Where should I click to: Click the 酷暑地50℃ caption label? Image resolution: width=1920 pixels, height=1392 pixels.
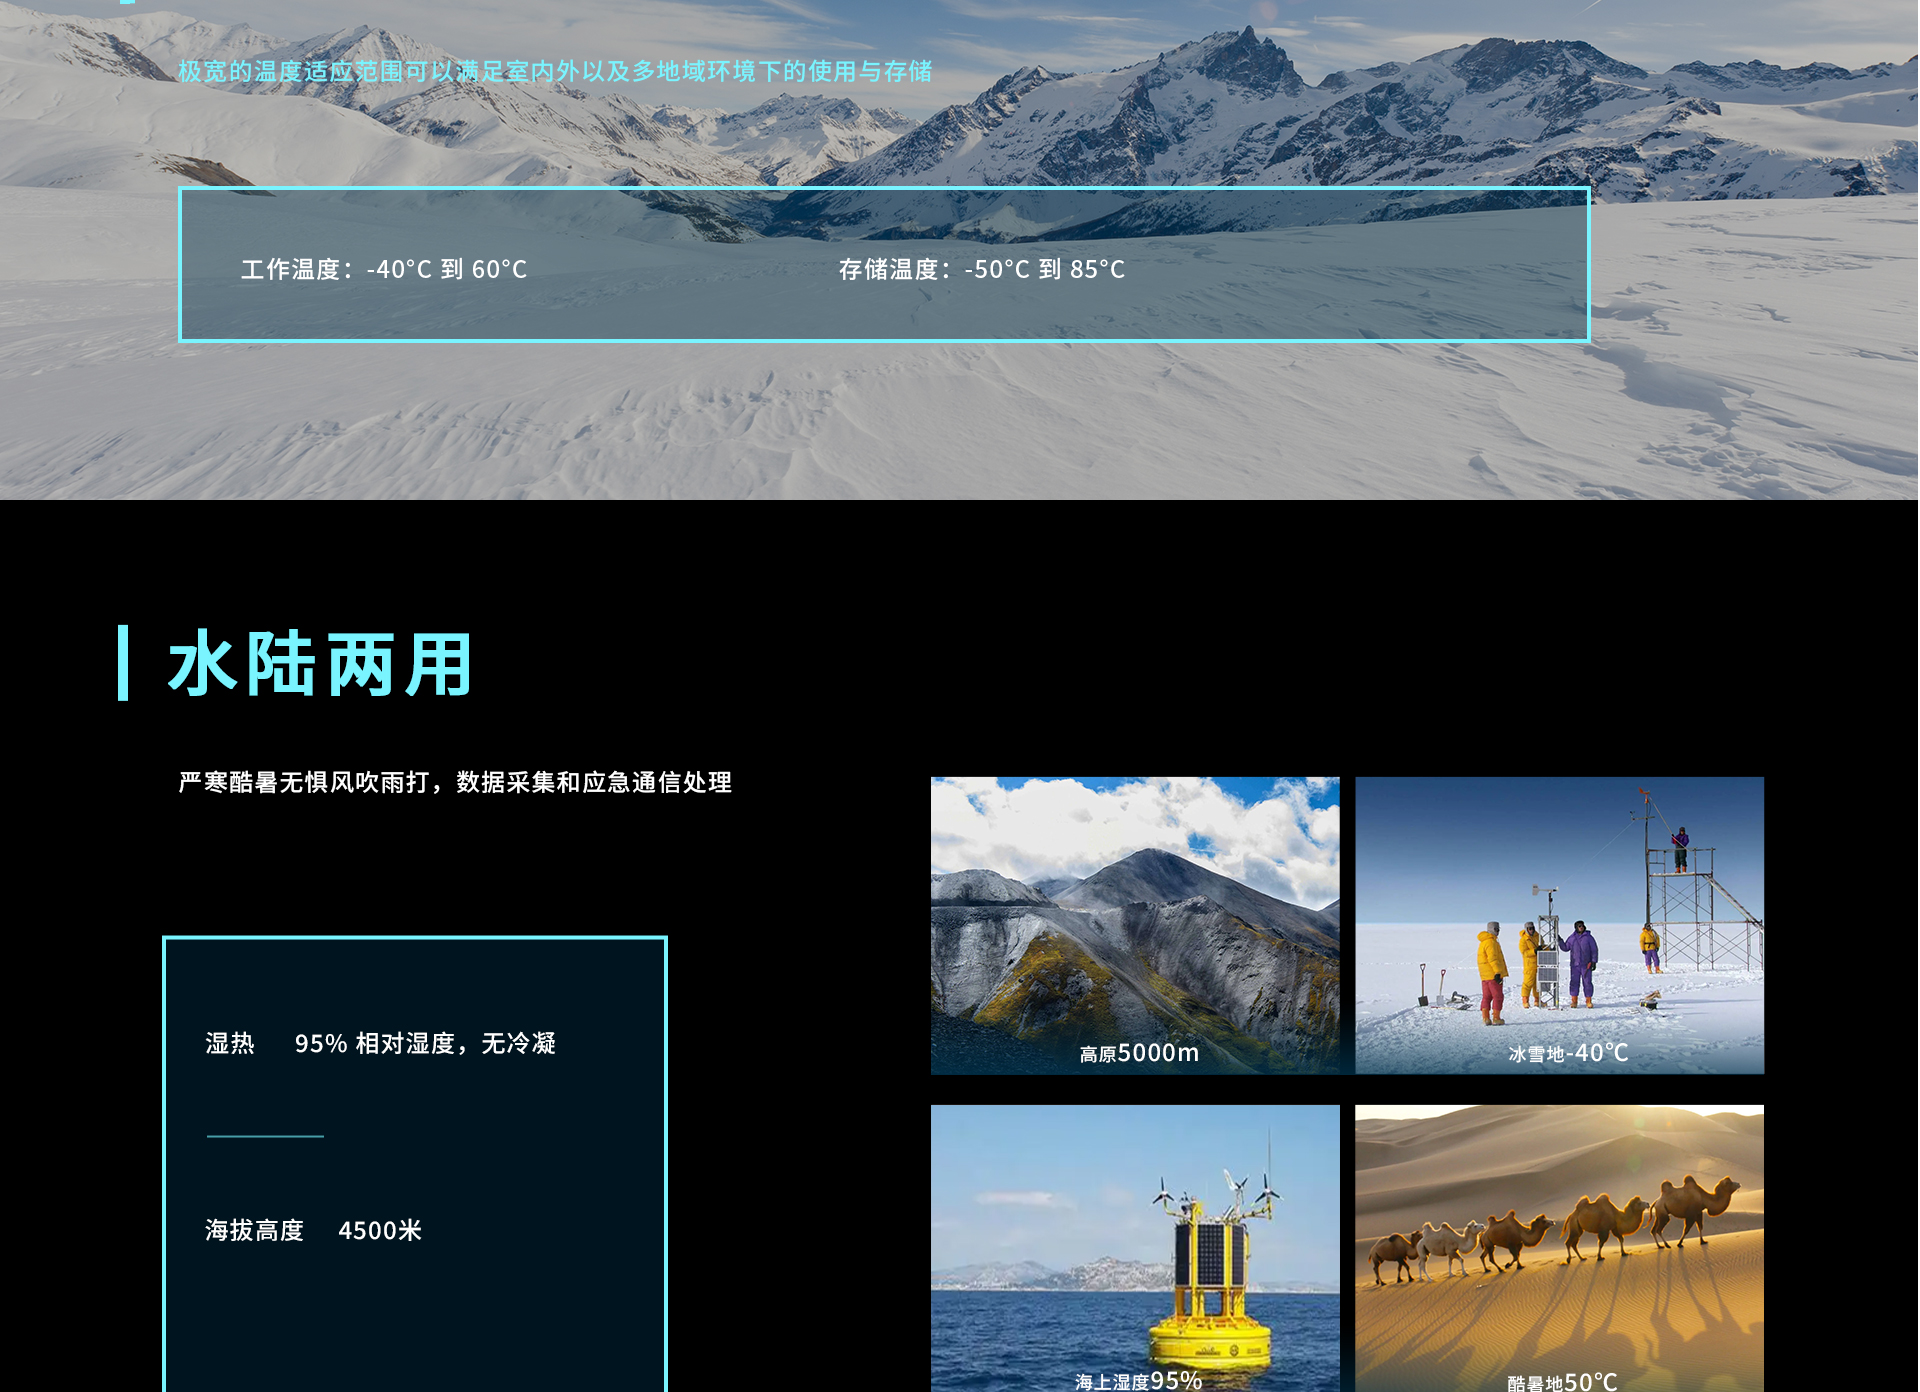pos(1562,1382)
